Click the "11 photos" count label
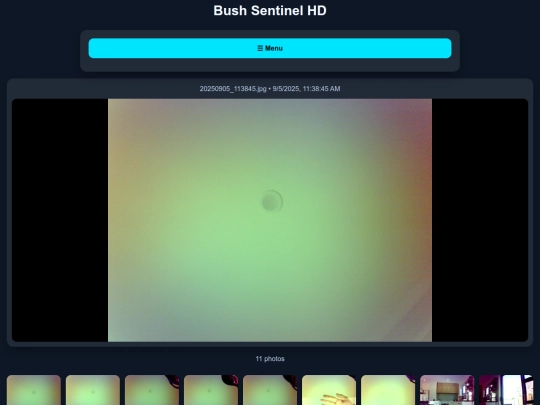 click(270, 359)
